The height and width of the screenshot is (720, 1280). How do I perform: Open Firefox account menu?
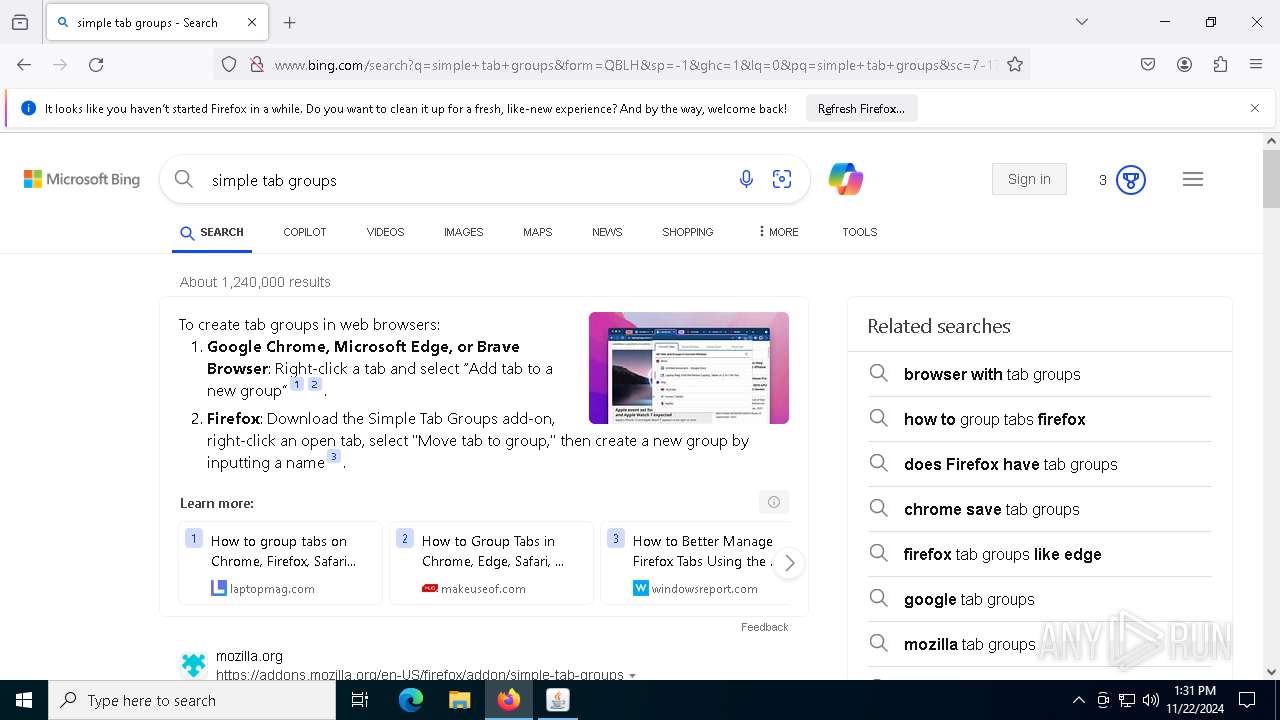pyautogui.click(x=1184, y=64)
